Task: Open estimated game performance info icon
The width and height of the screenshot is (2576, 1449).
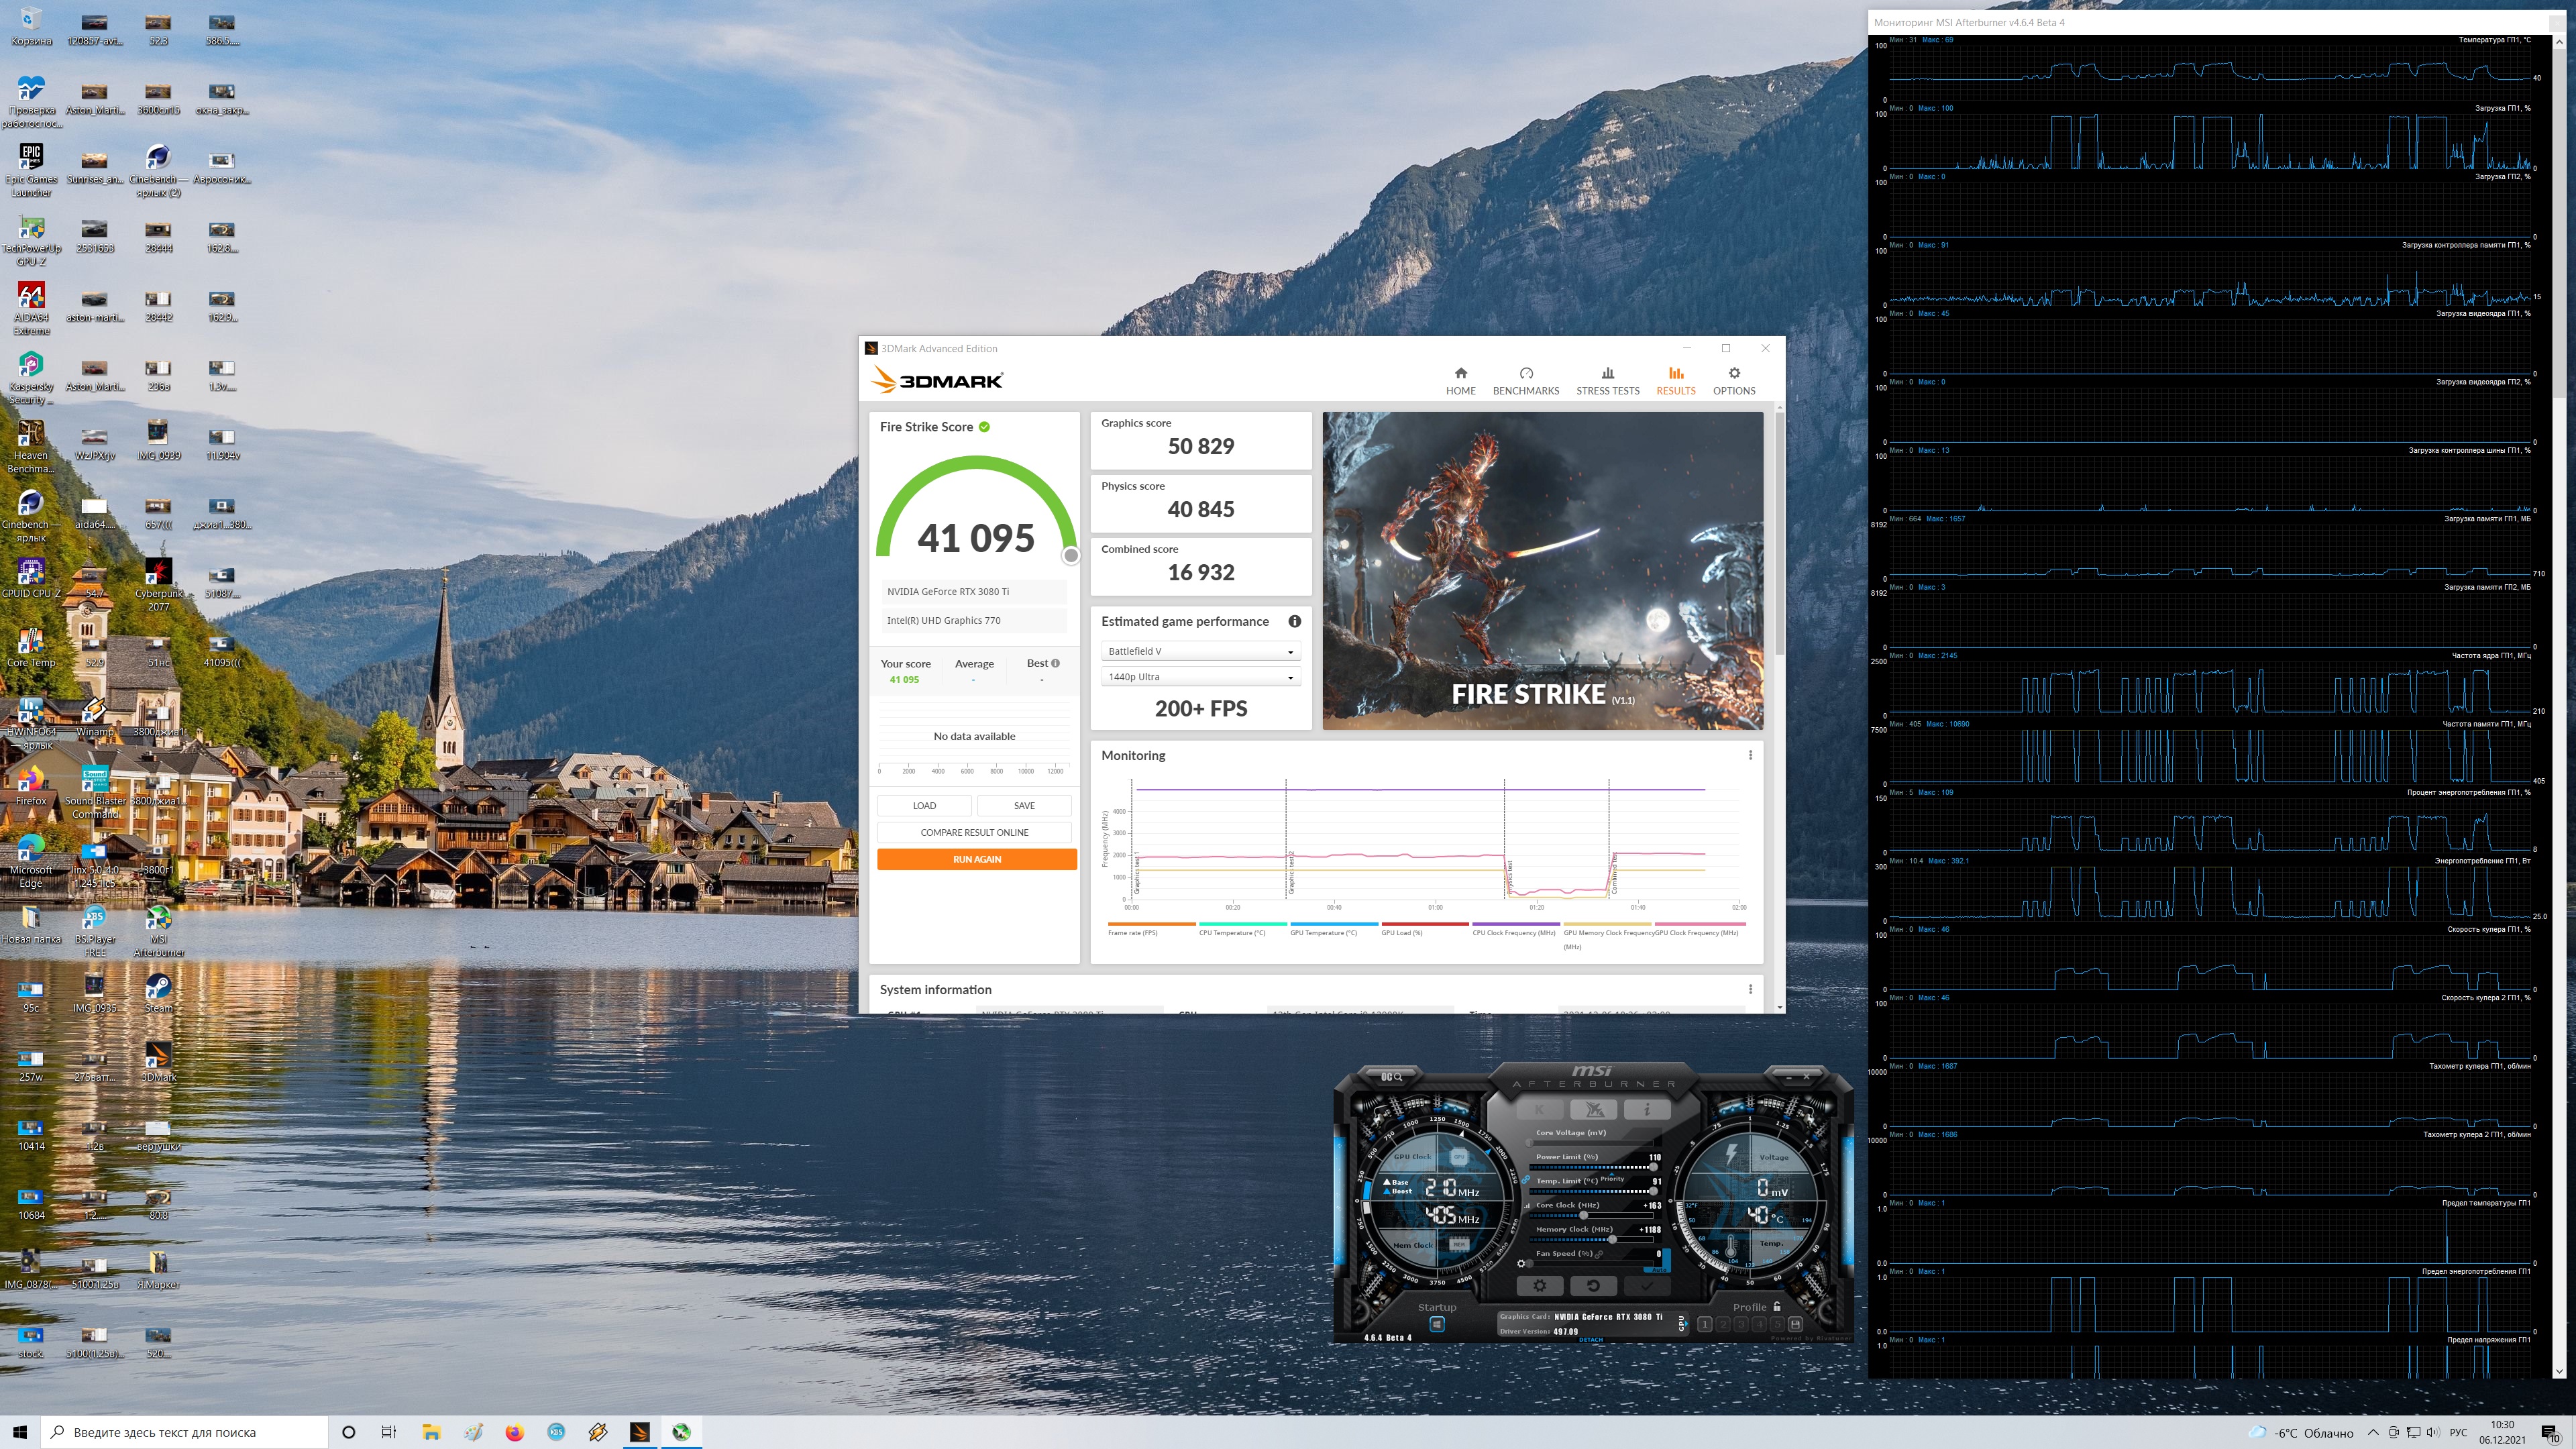Action: coord(1294,621)
